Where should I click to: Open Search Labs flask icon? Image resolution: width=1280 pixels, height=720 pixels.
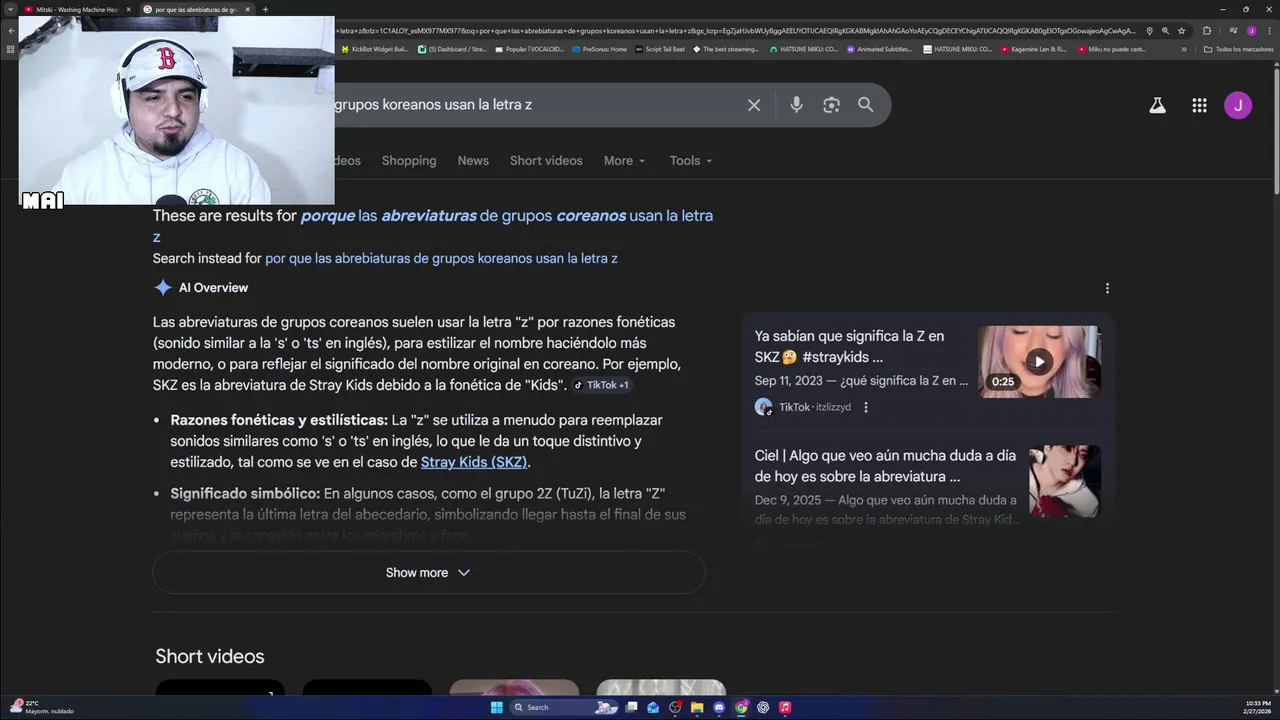1157,105
